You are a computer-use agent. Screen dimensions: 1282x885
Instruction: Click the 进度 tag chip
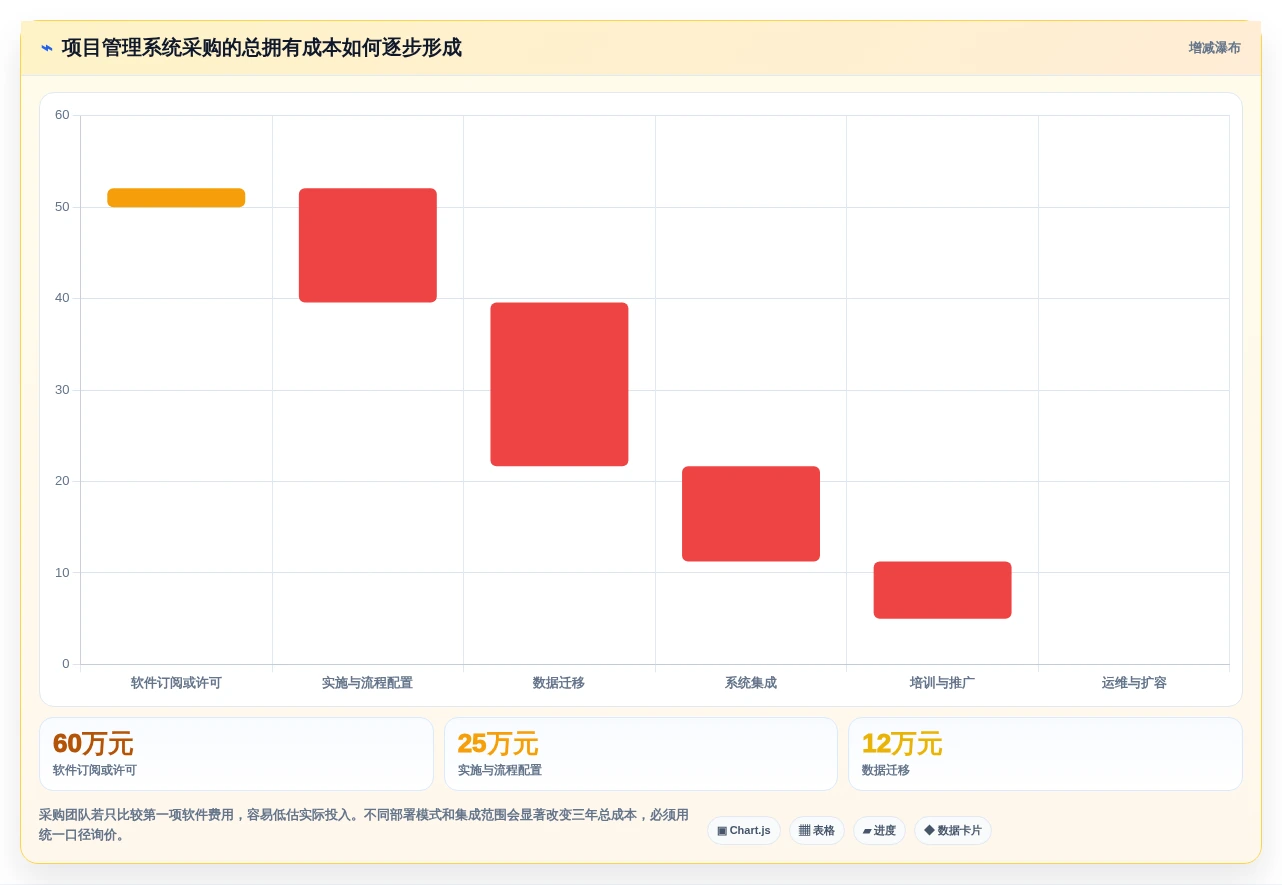pyautogui.click(x=879, y=831)
